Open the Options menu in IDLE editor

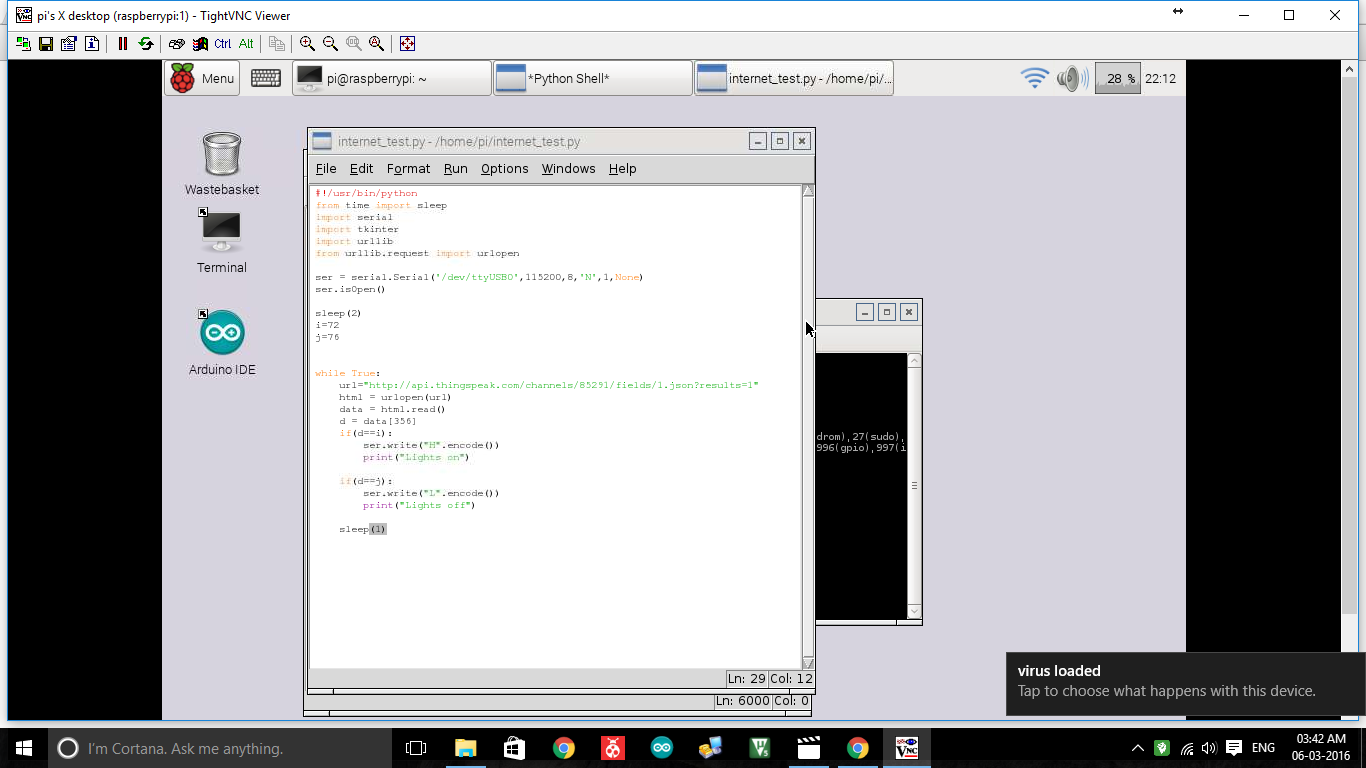click(x=504, y=169)
